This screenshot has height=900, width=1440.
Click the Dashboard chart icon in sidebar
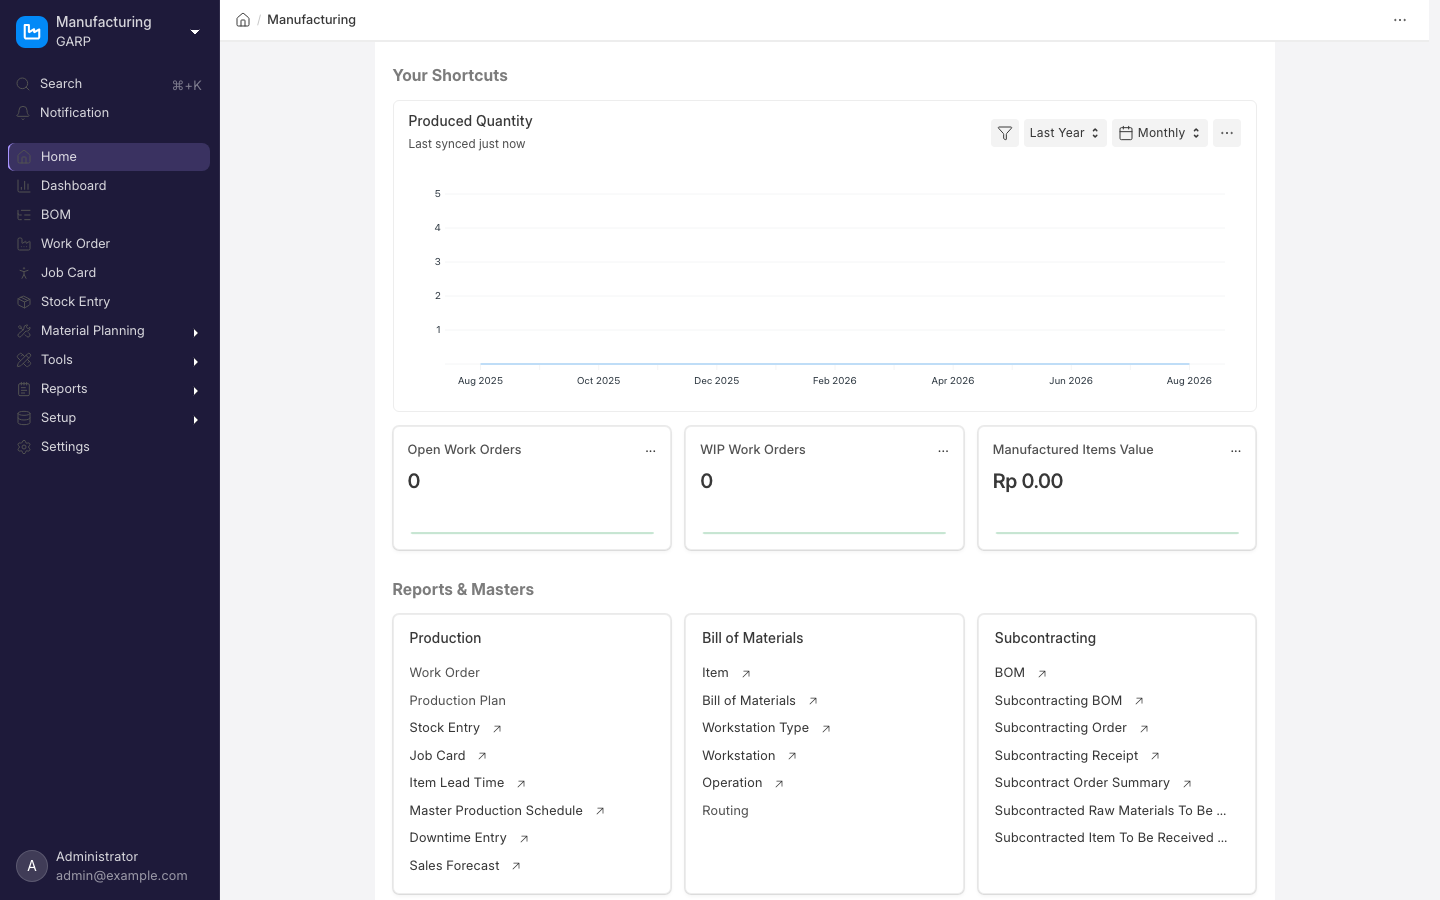[24, 186]
